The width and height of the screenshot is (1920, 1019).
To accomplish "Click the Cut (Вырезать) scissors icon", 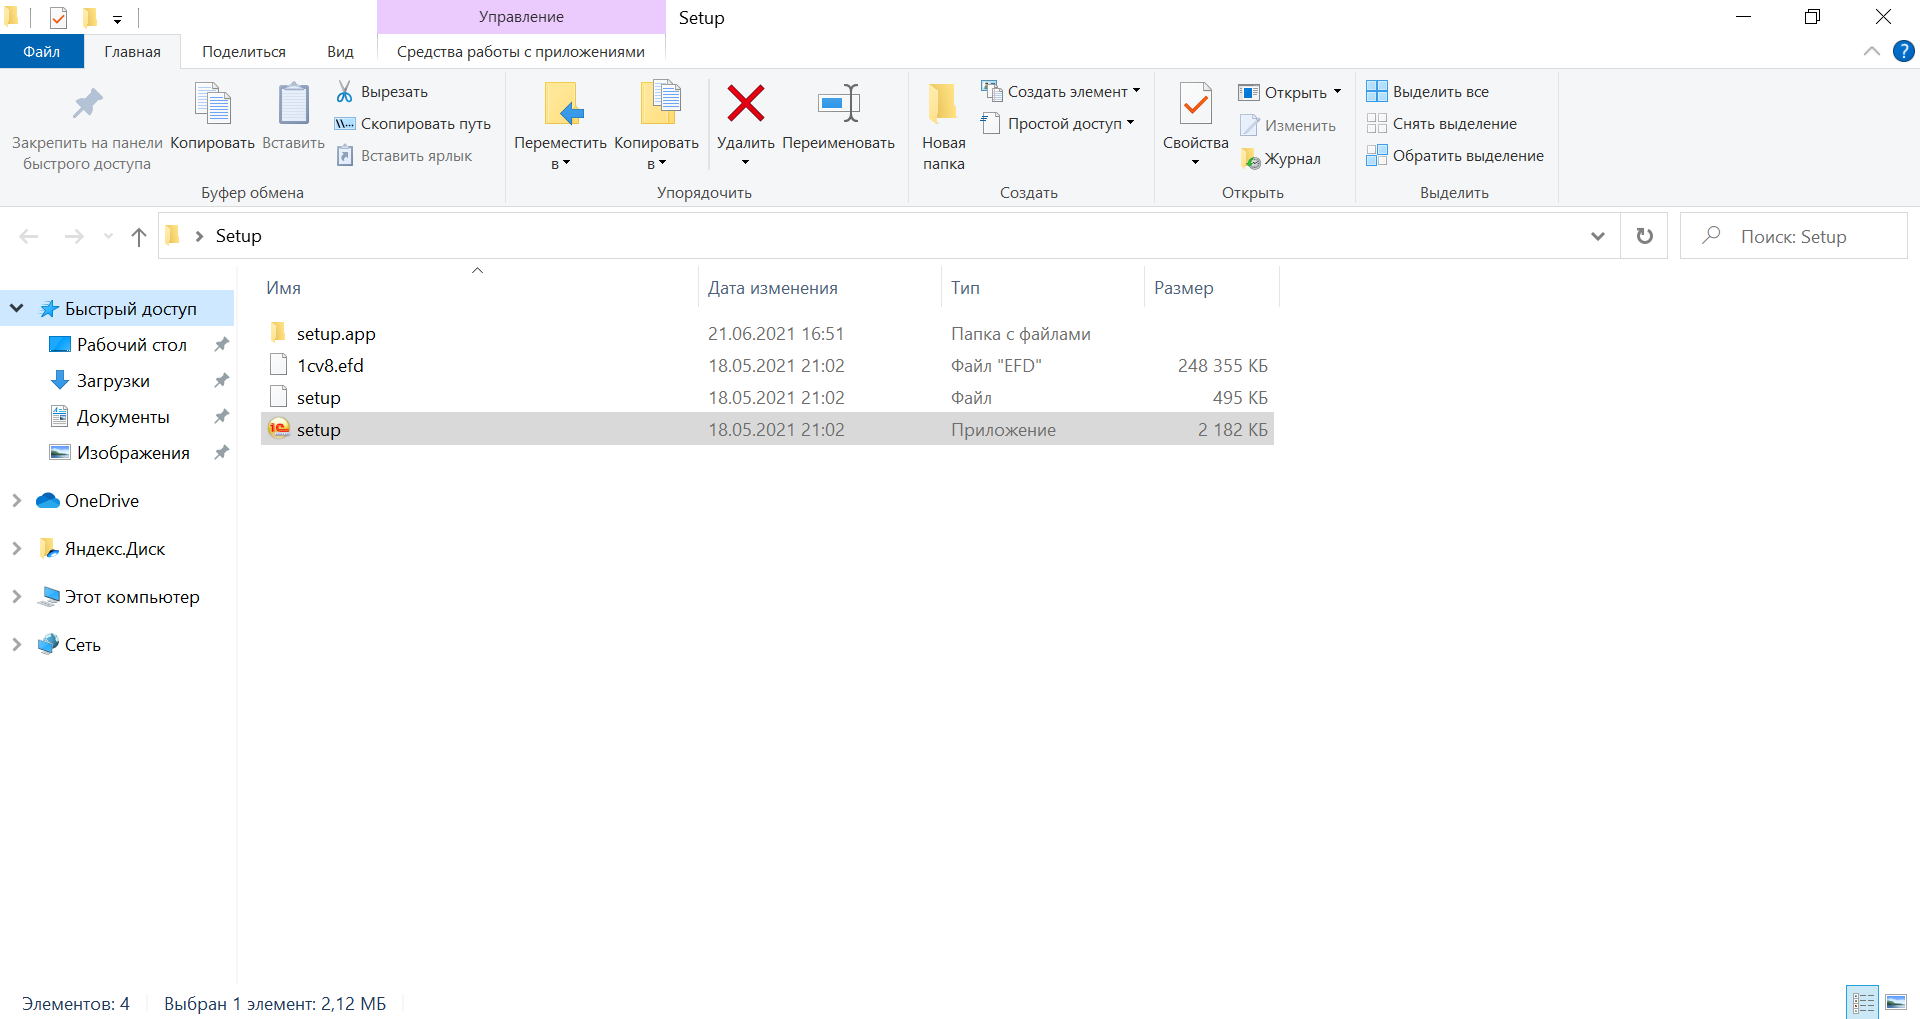I will click(345, 92).
